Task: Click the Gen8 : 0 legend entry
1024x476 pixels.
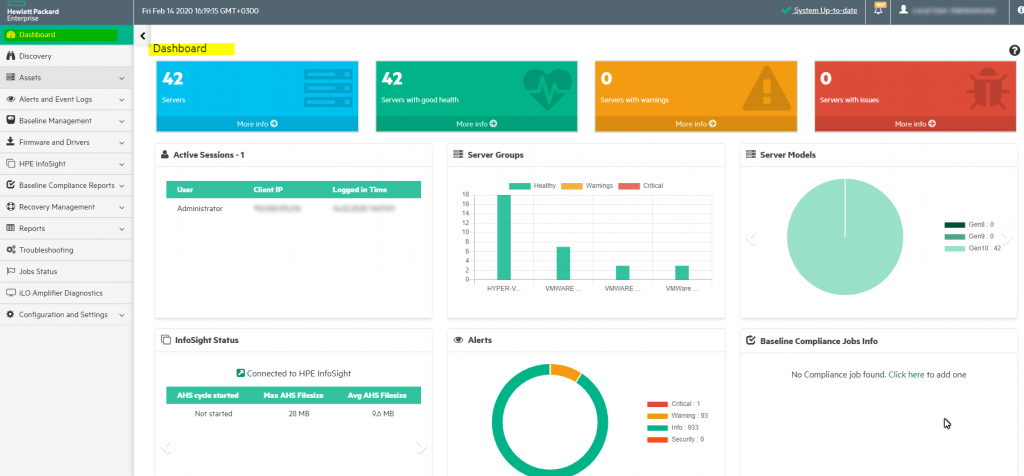Action: [969, 225]
